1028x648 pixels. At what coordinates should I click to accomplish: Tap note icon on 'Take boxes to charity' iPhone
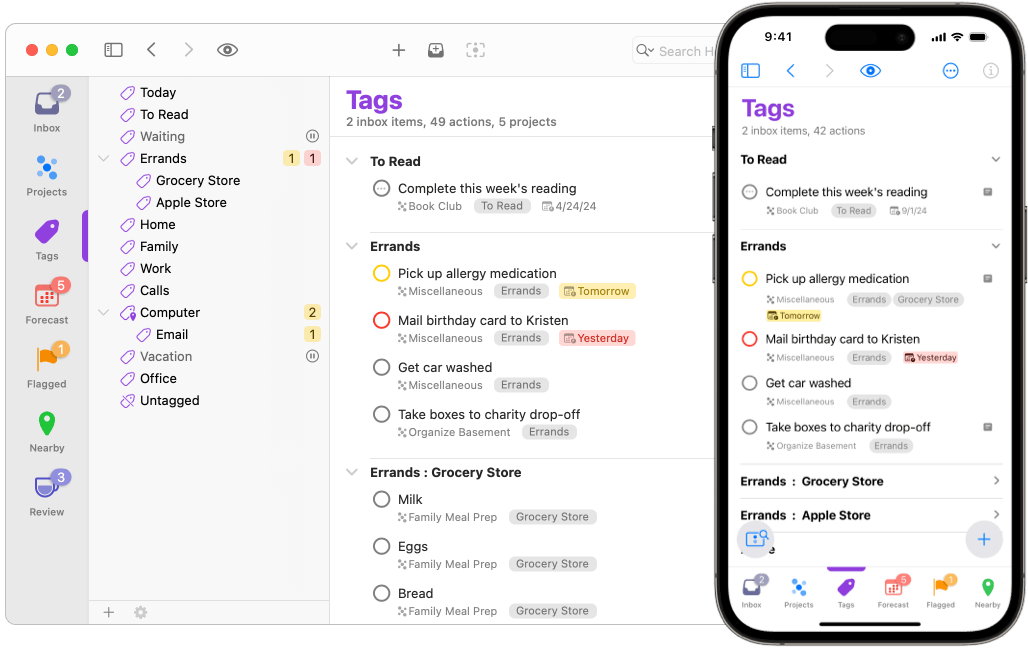click(988, 427)
